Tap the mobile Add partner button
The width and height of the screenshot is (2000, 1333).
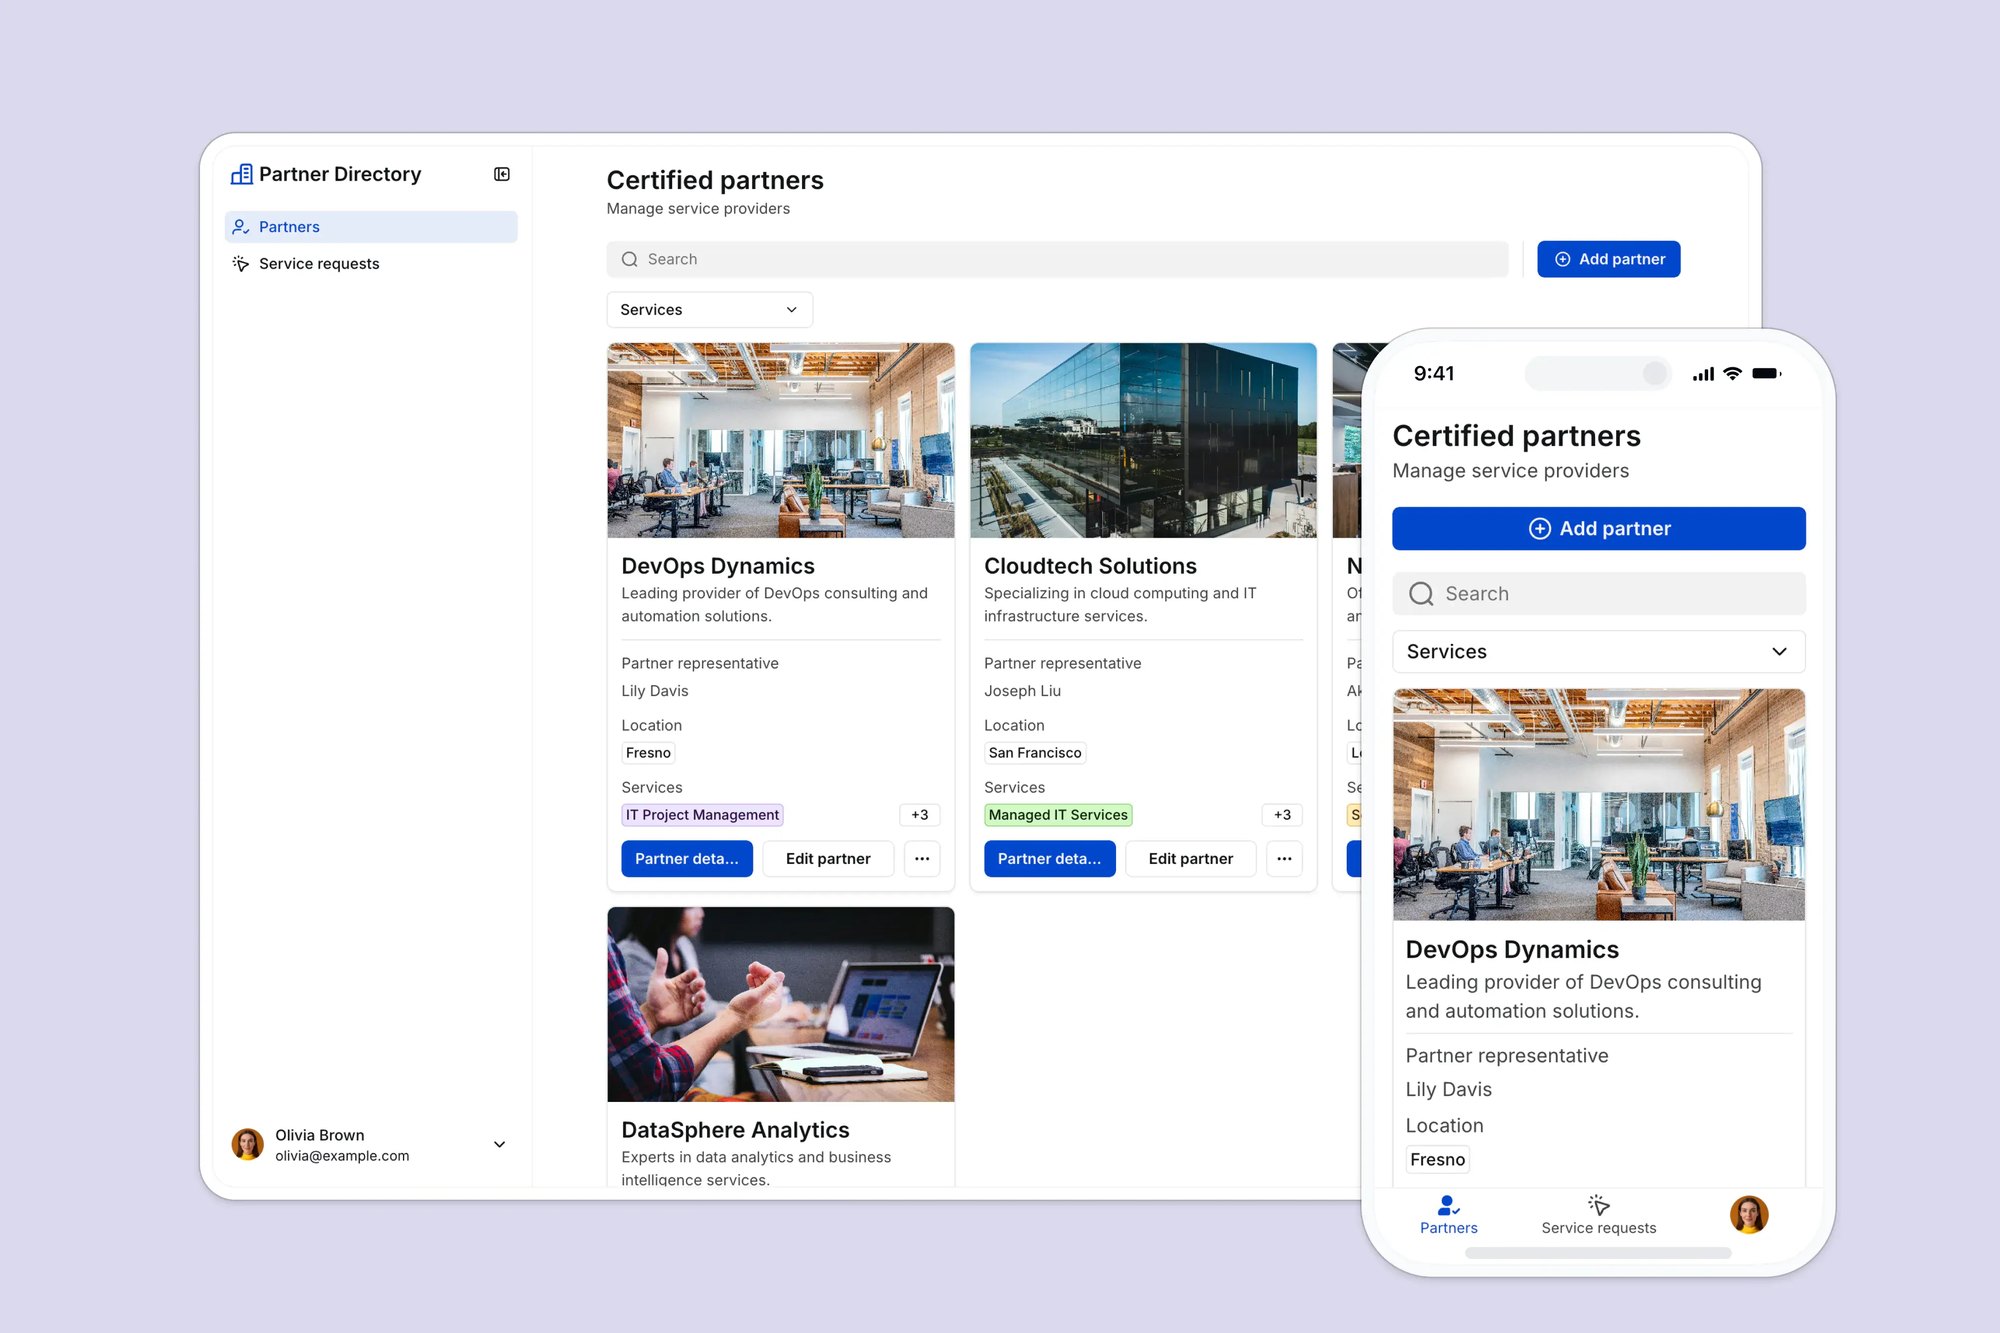tap(1598, 528)
